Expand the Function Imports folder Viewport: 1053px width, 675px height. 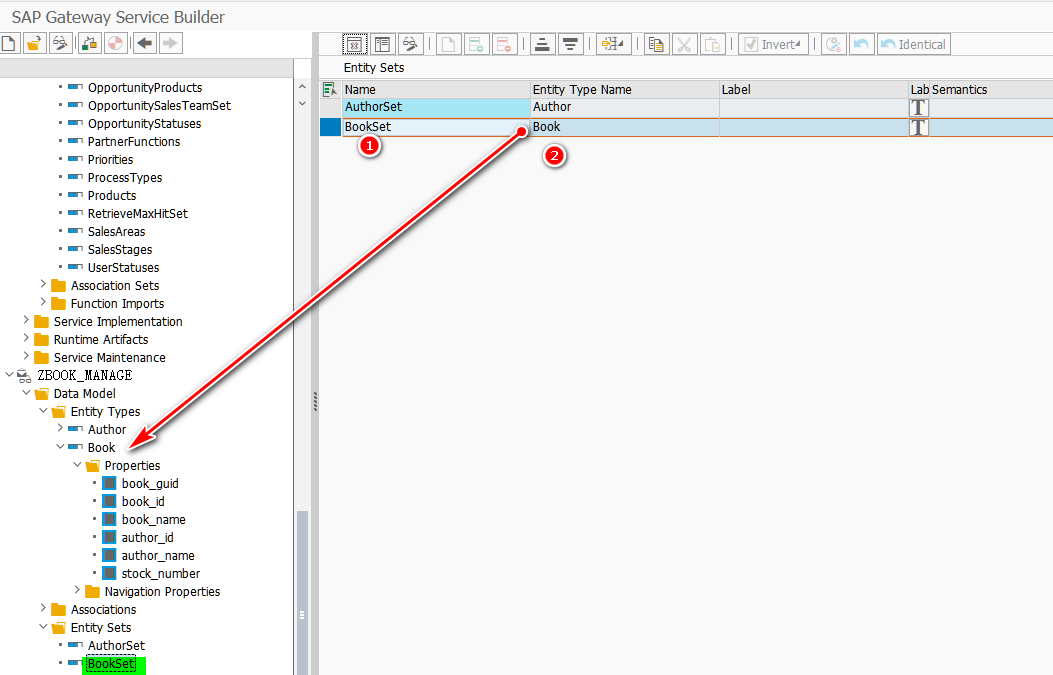(43, 303)
